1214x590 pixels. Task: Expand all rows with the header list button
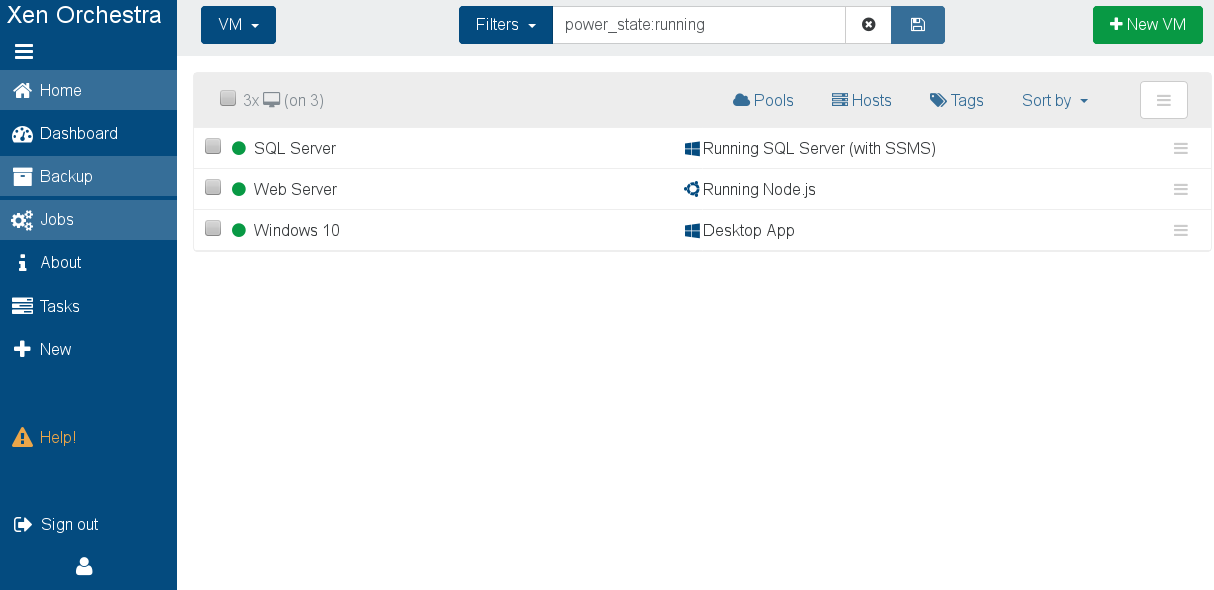tap(1164, 100)
